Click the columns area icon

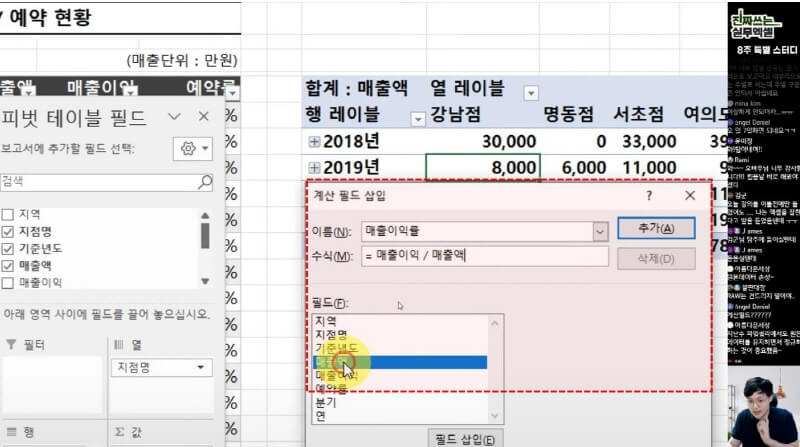coord(118,345)
